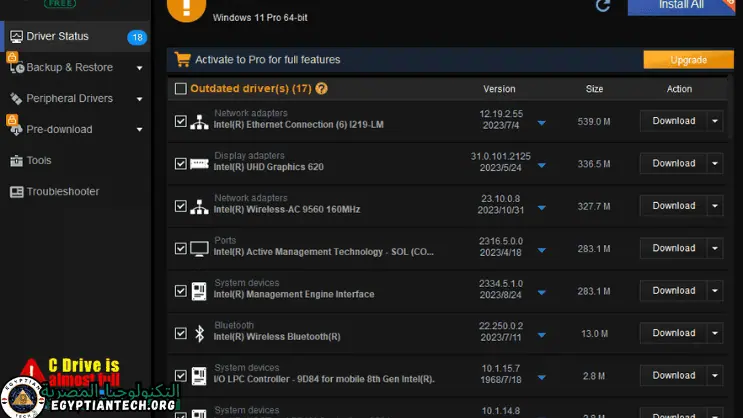Click the Active Management Technology monitor icon
The image size is (743, 418).
pyautogui.click(x=199, y=249)
